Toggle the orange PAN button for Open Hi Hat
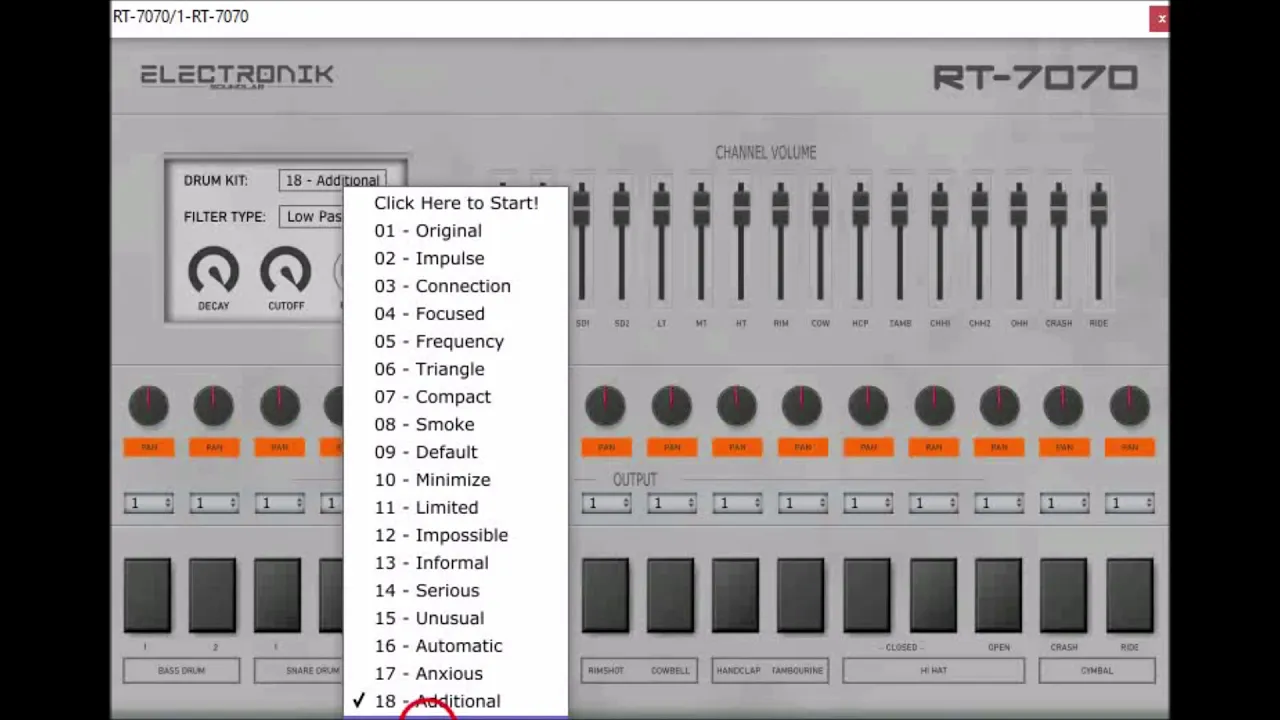The height and width of the screenshot is (720, 1280). [x=999, y=447]
